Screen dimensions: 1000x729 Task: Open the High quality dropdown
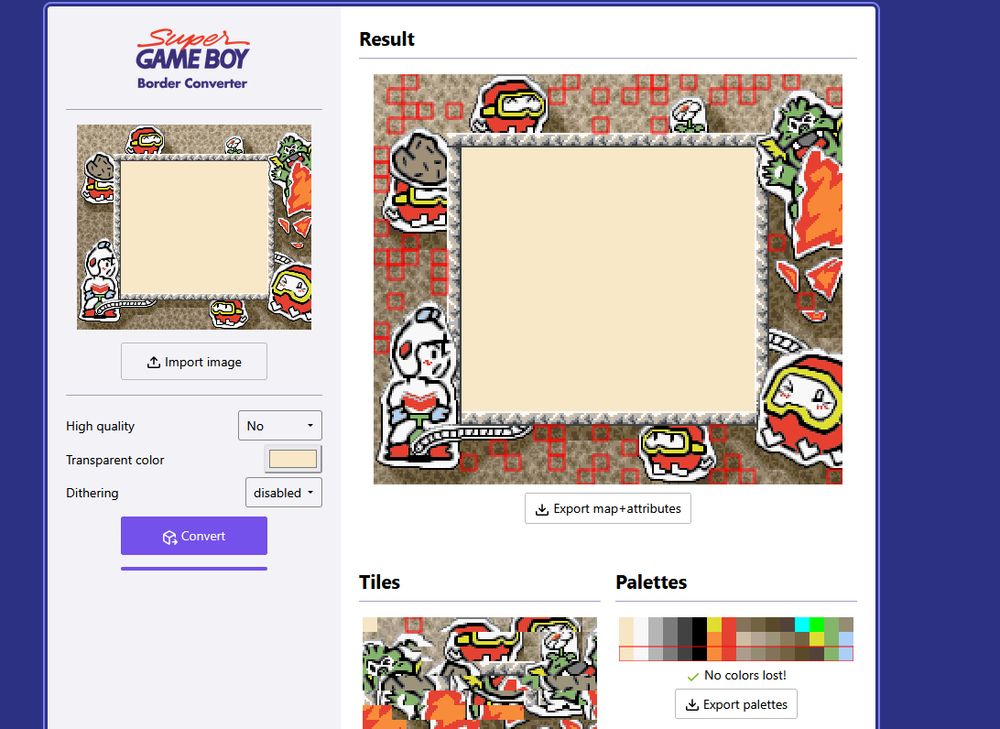click(x=280, y=425)
